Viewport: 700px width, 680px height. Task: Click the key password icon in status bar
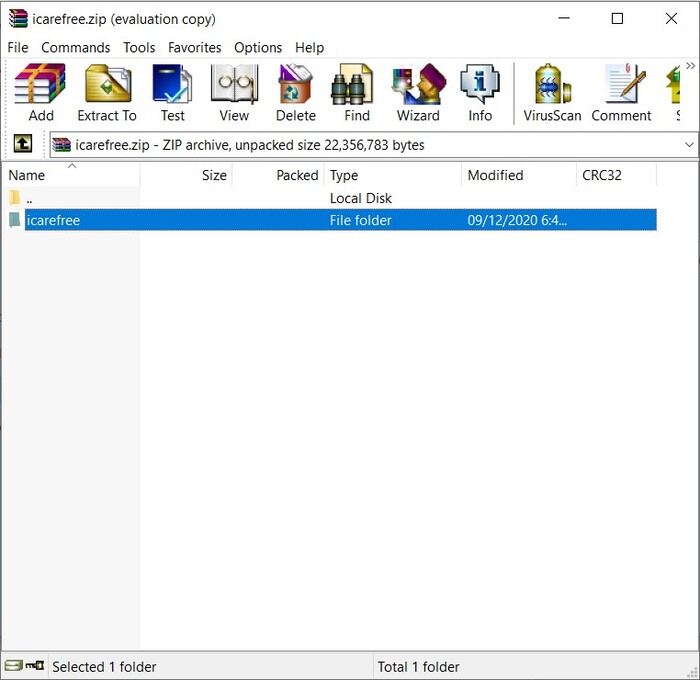click(35, 666)
